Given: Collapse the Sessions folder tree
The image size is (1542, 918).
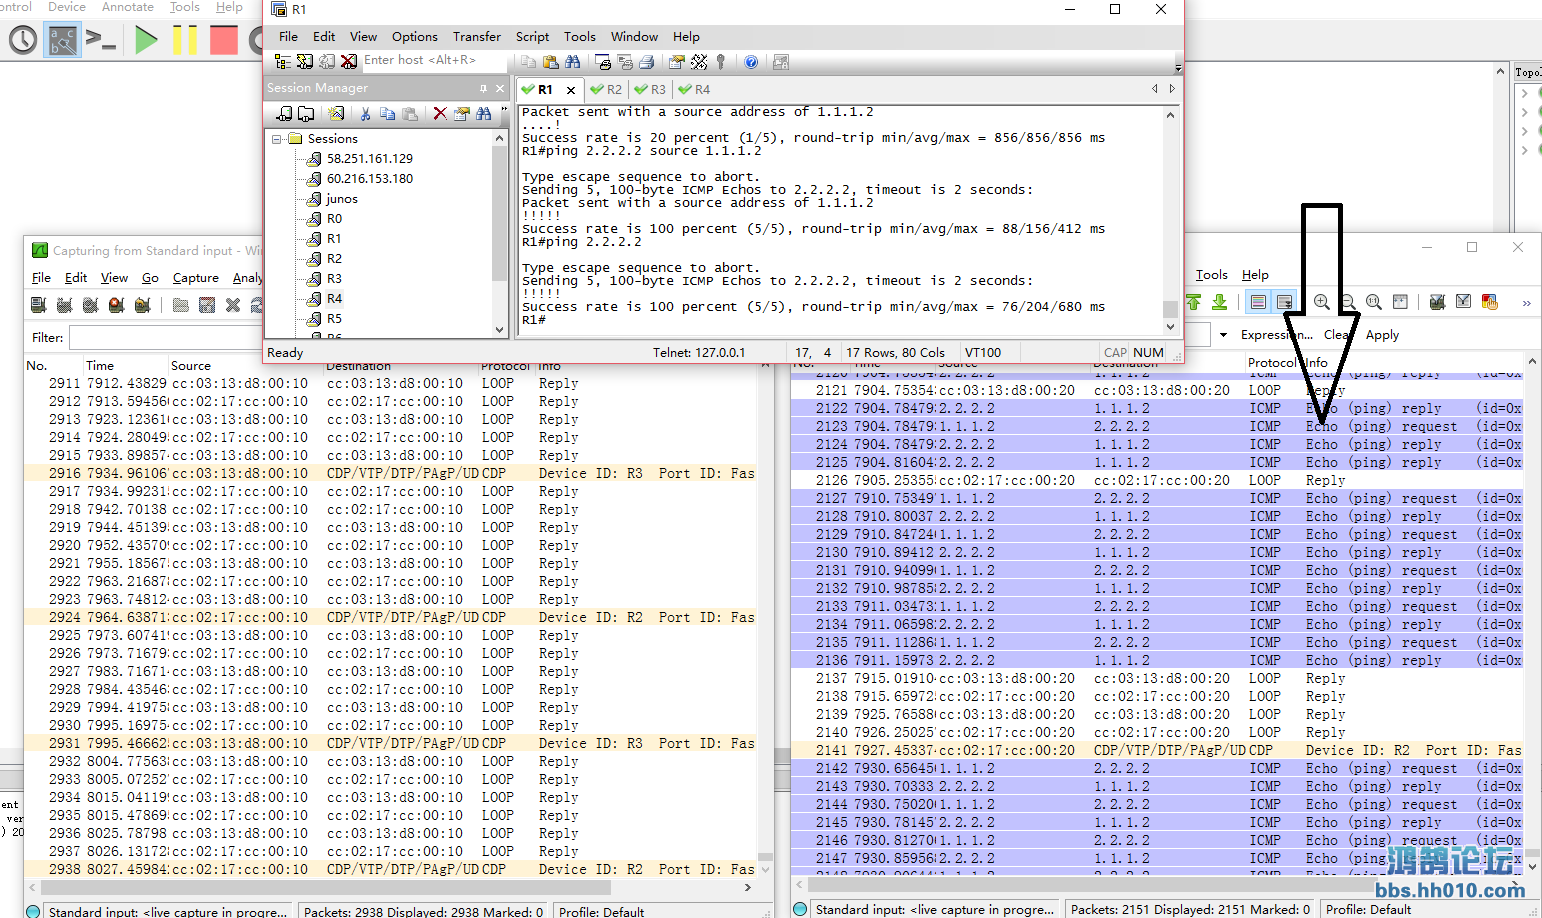Looking at the screenshot, I should tap(277, 139).
